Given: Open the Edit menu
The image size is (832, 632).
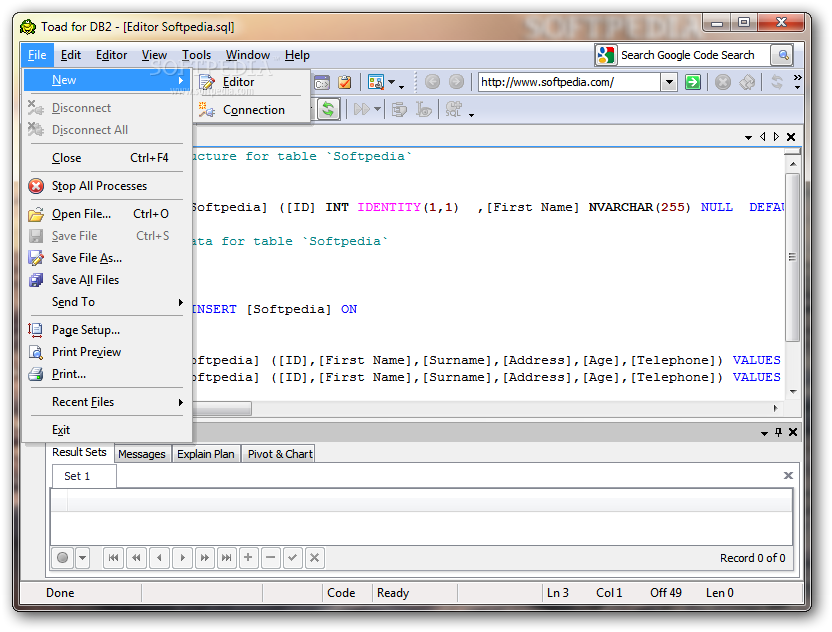Looking at the screenshot, I should 71,55.
